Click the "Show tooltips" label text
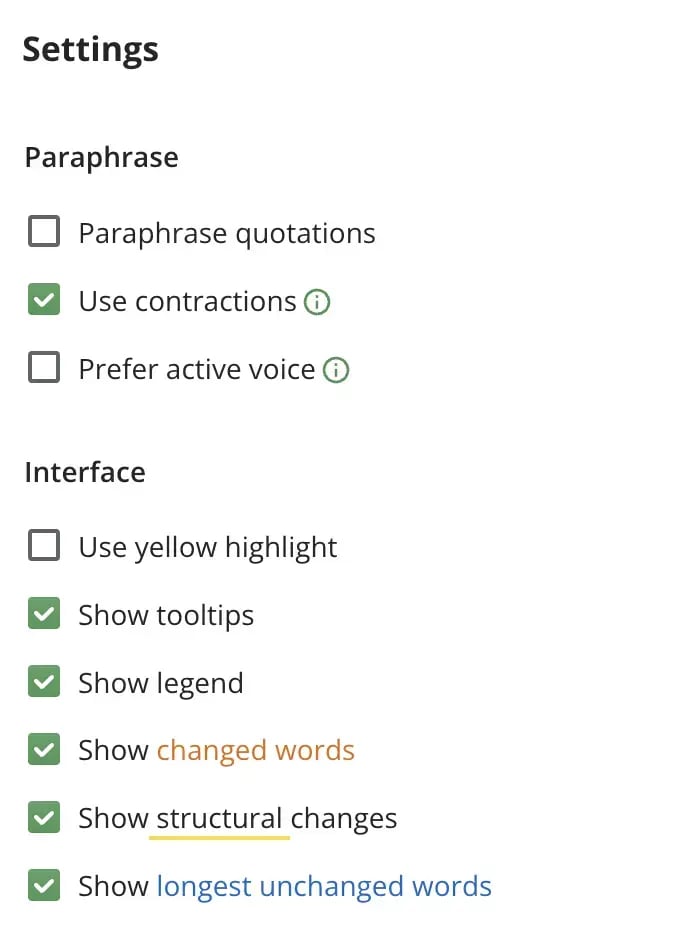The image size is (692, 928). pyautogui.click(x=166, y=615)
